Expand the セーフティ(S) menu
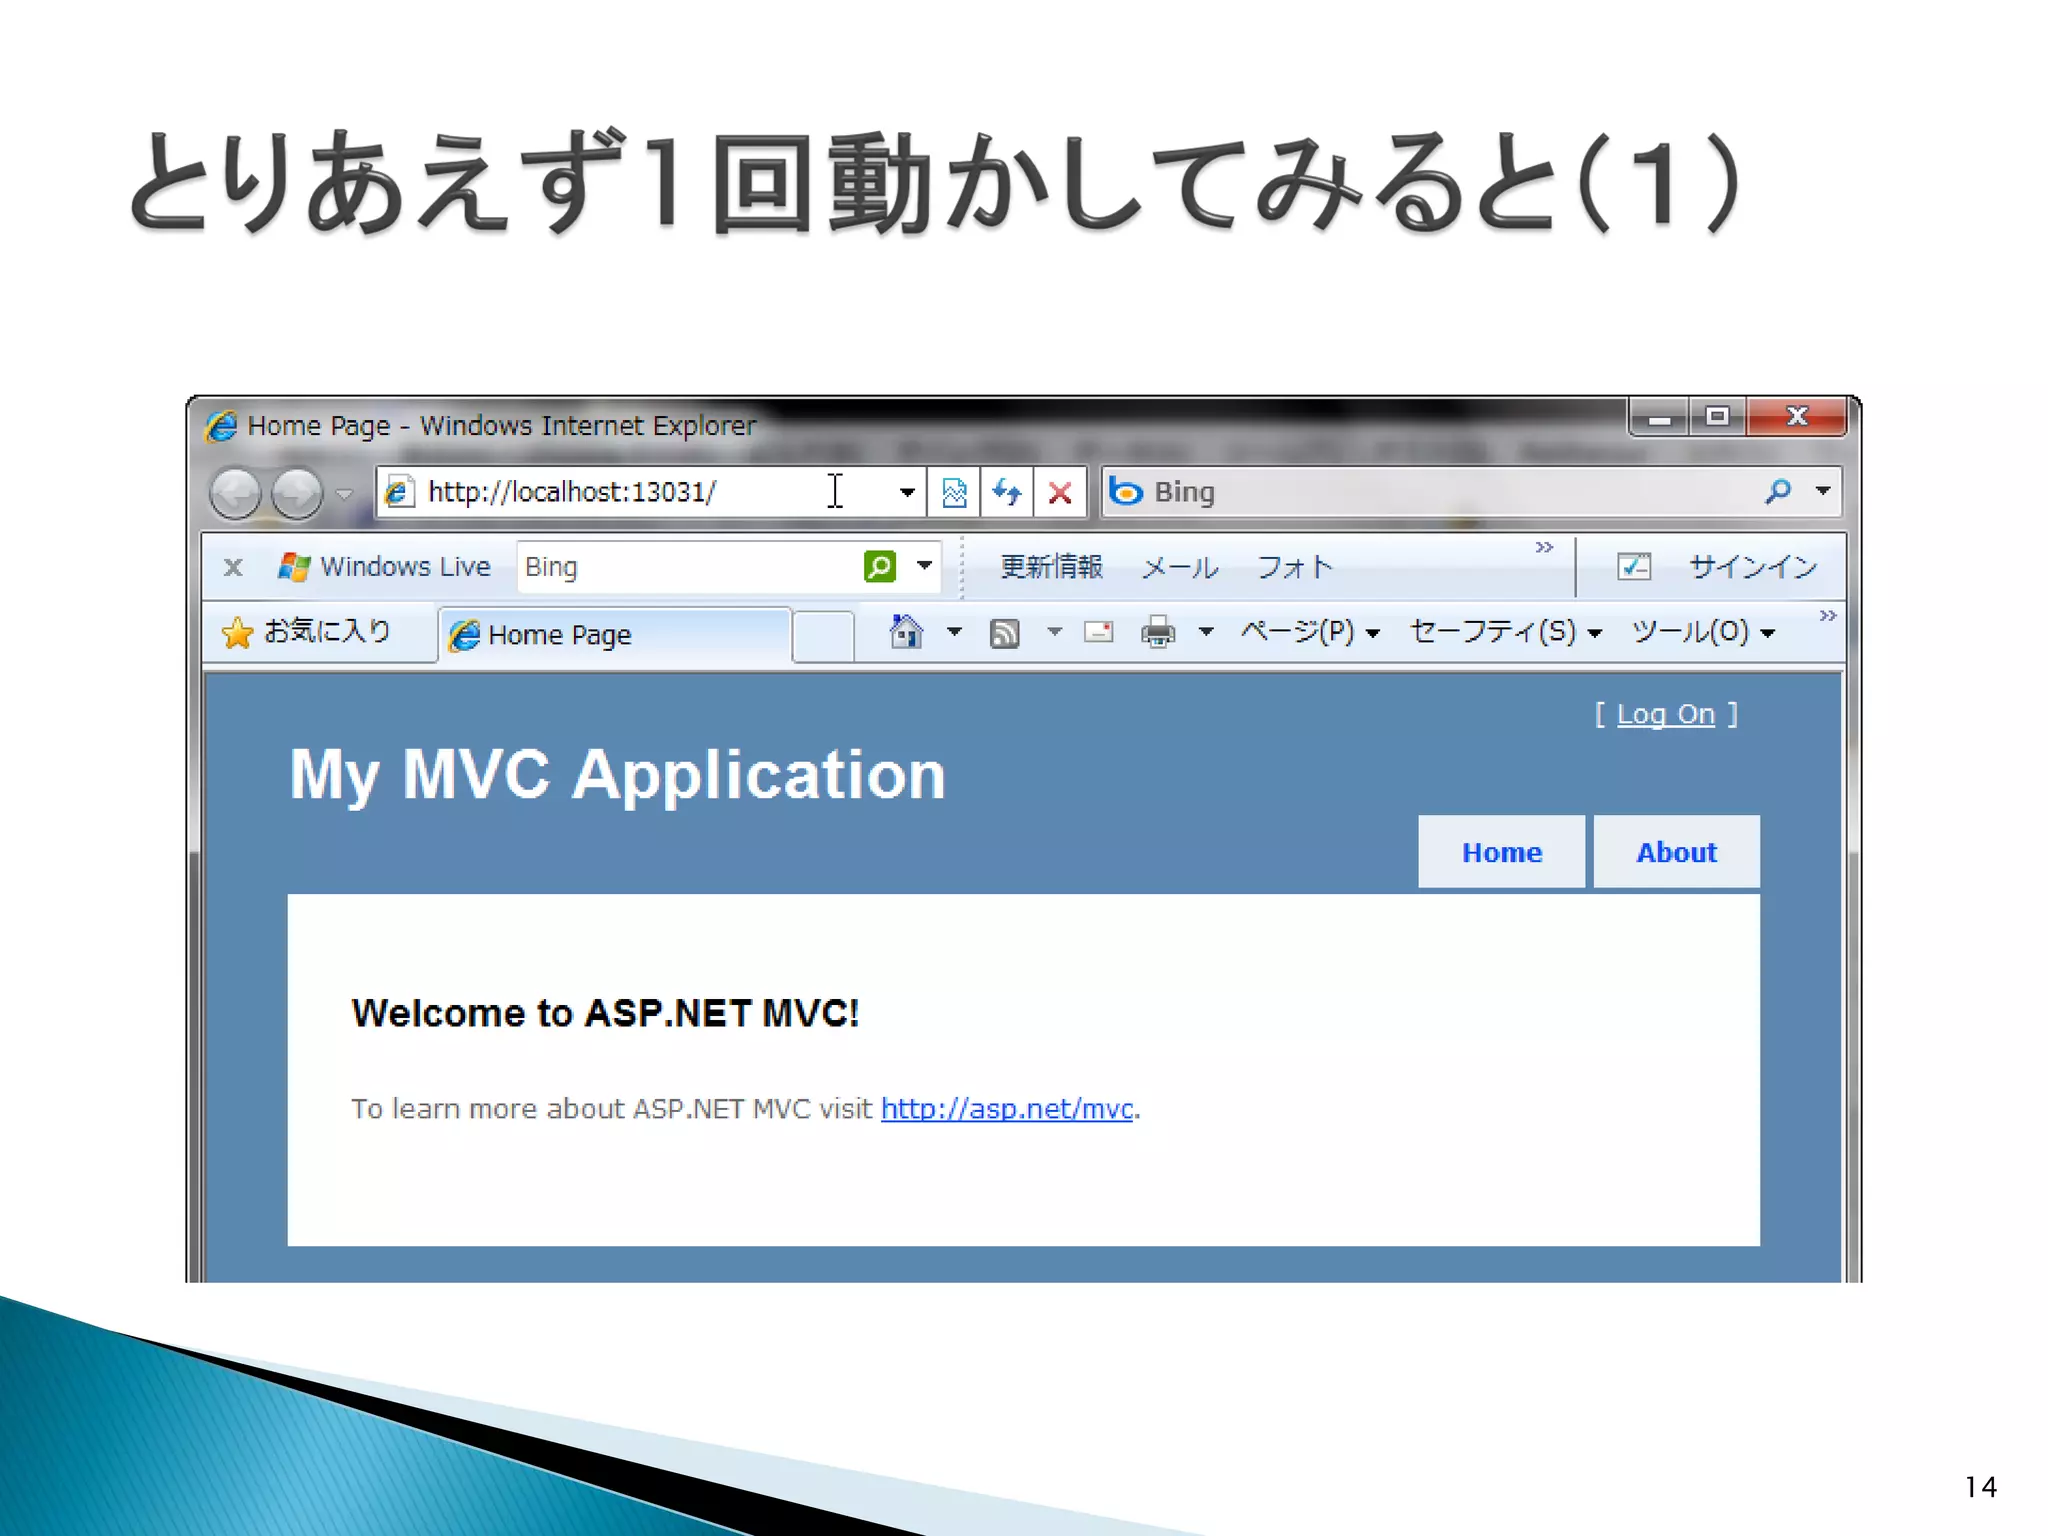Screen dimensions: 2048x1536 [1505, 632]
